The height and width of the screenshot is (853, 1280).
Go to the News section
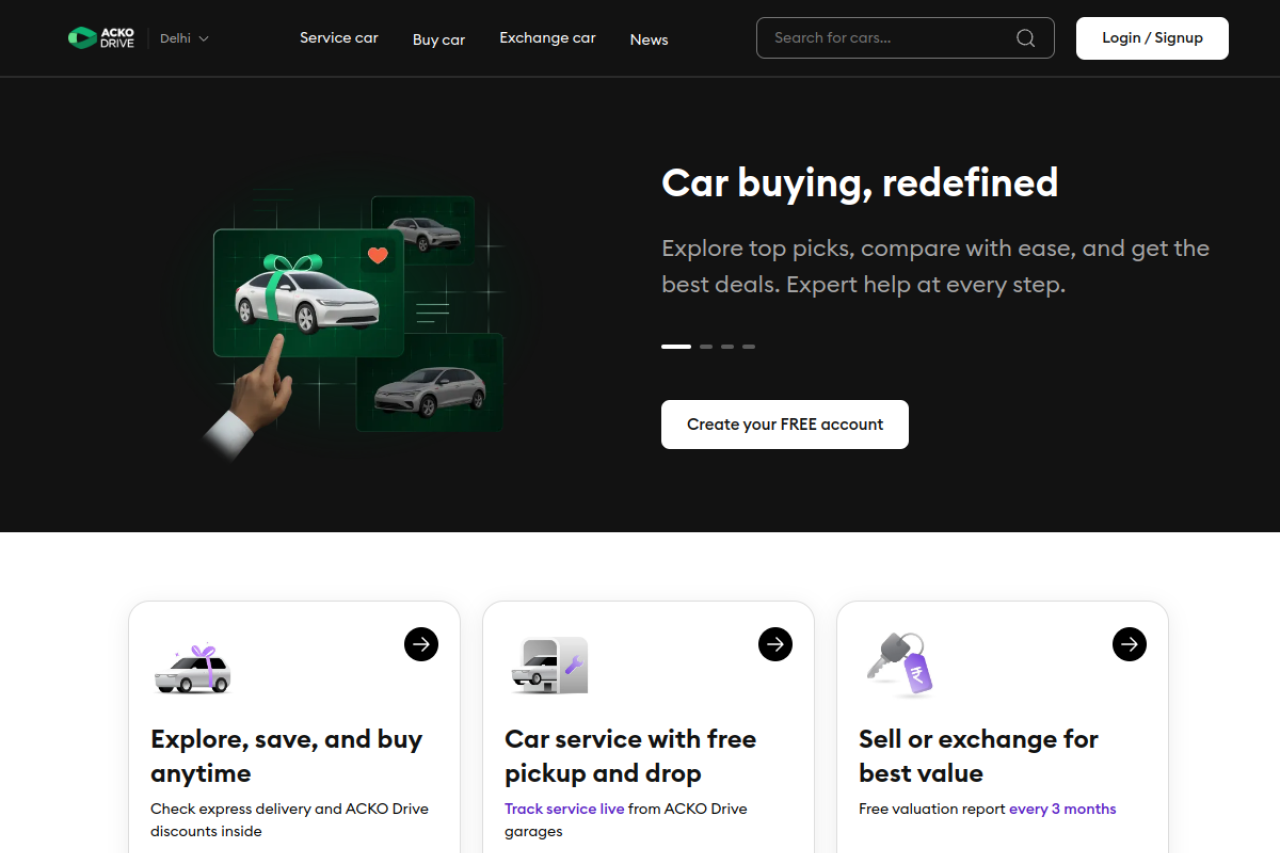(649, 40)
